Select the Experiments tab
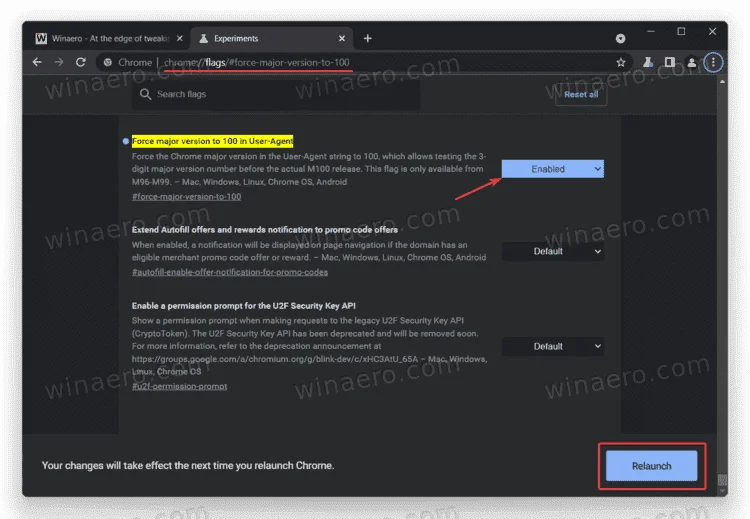The width and height of the screenshot is (750, 519). (x=272, y=38)
